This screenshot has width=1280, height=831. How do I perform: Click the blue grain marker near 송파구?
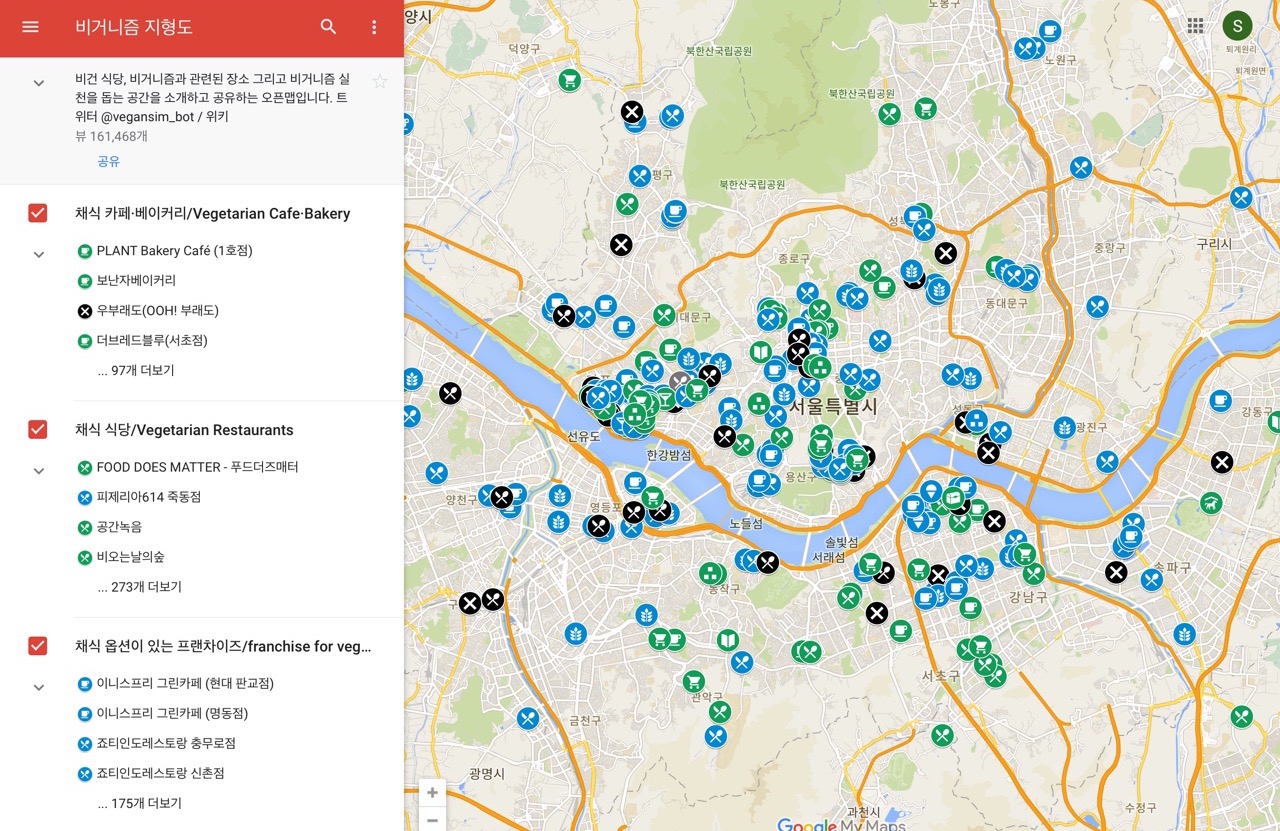point(1184,634)
